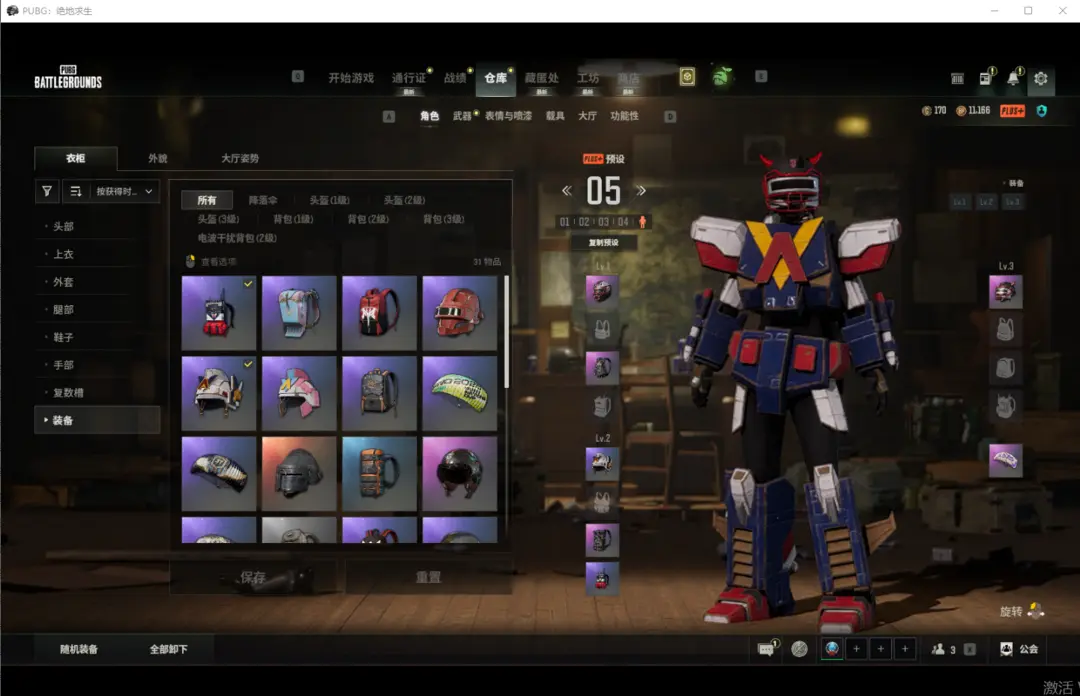This screenshot has width=1080, height=696.
Task: Filter by 背包 (3级) items
Action: [444, 219]
